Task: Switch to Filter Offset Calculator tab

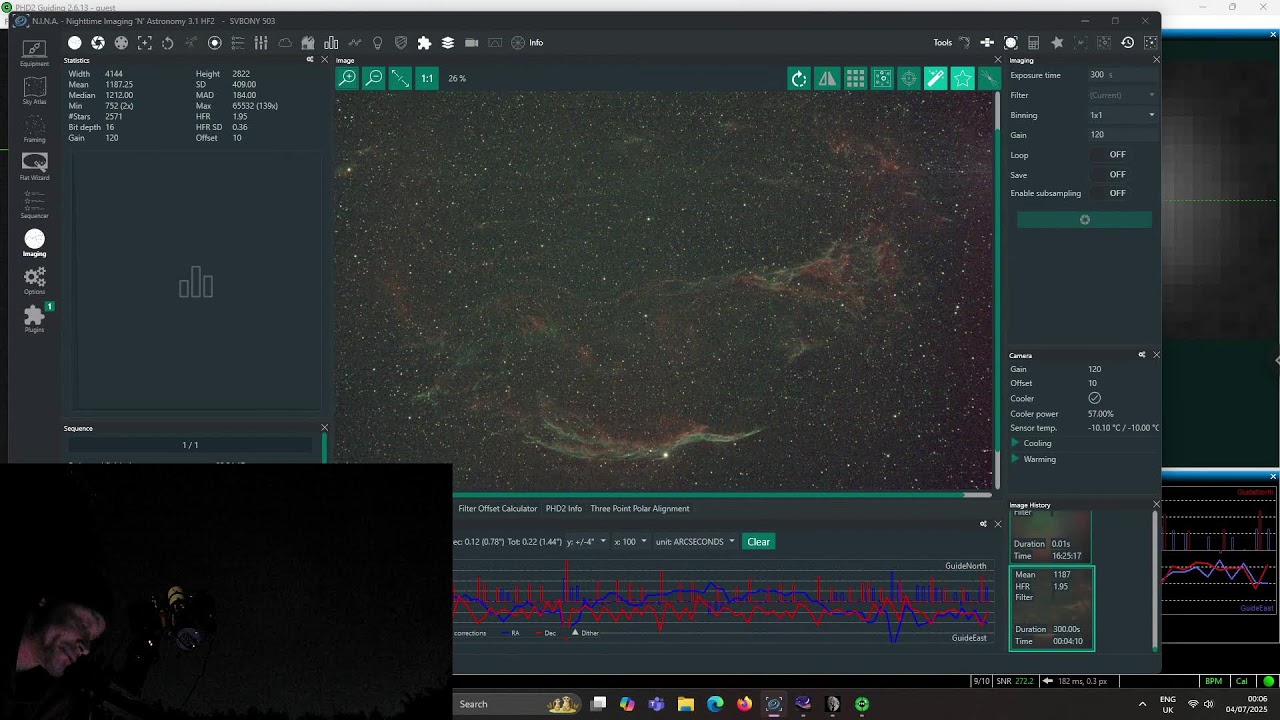Action: (x=497, y=509)
